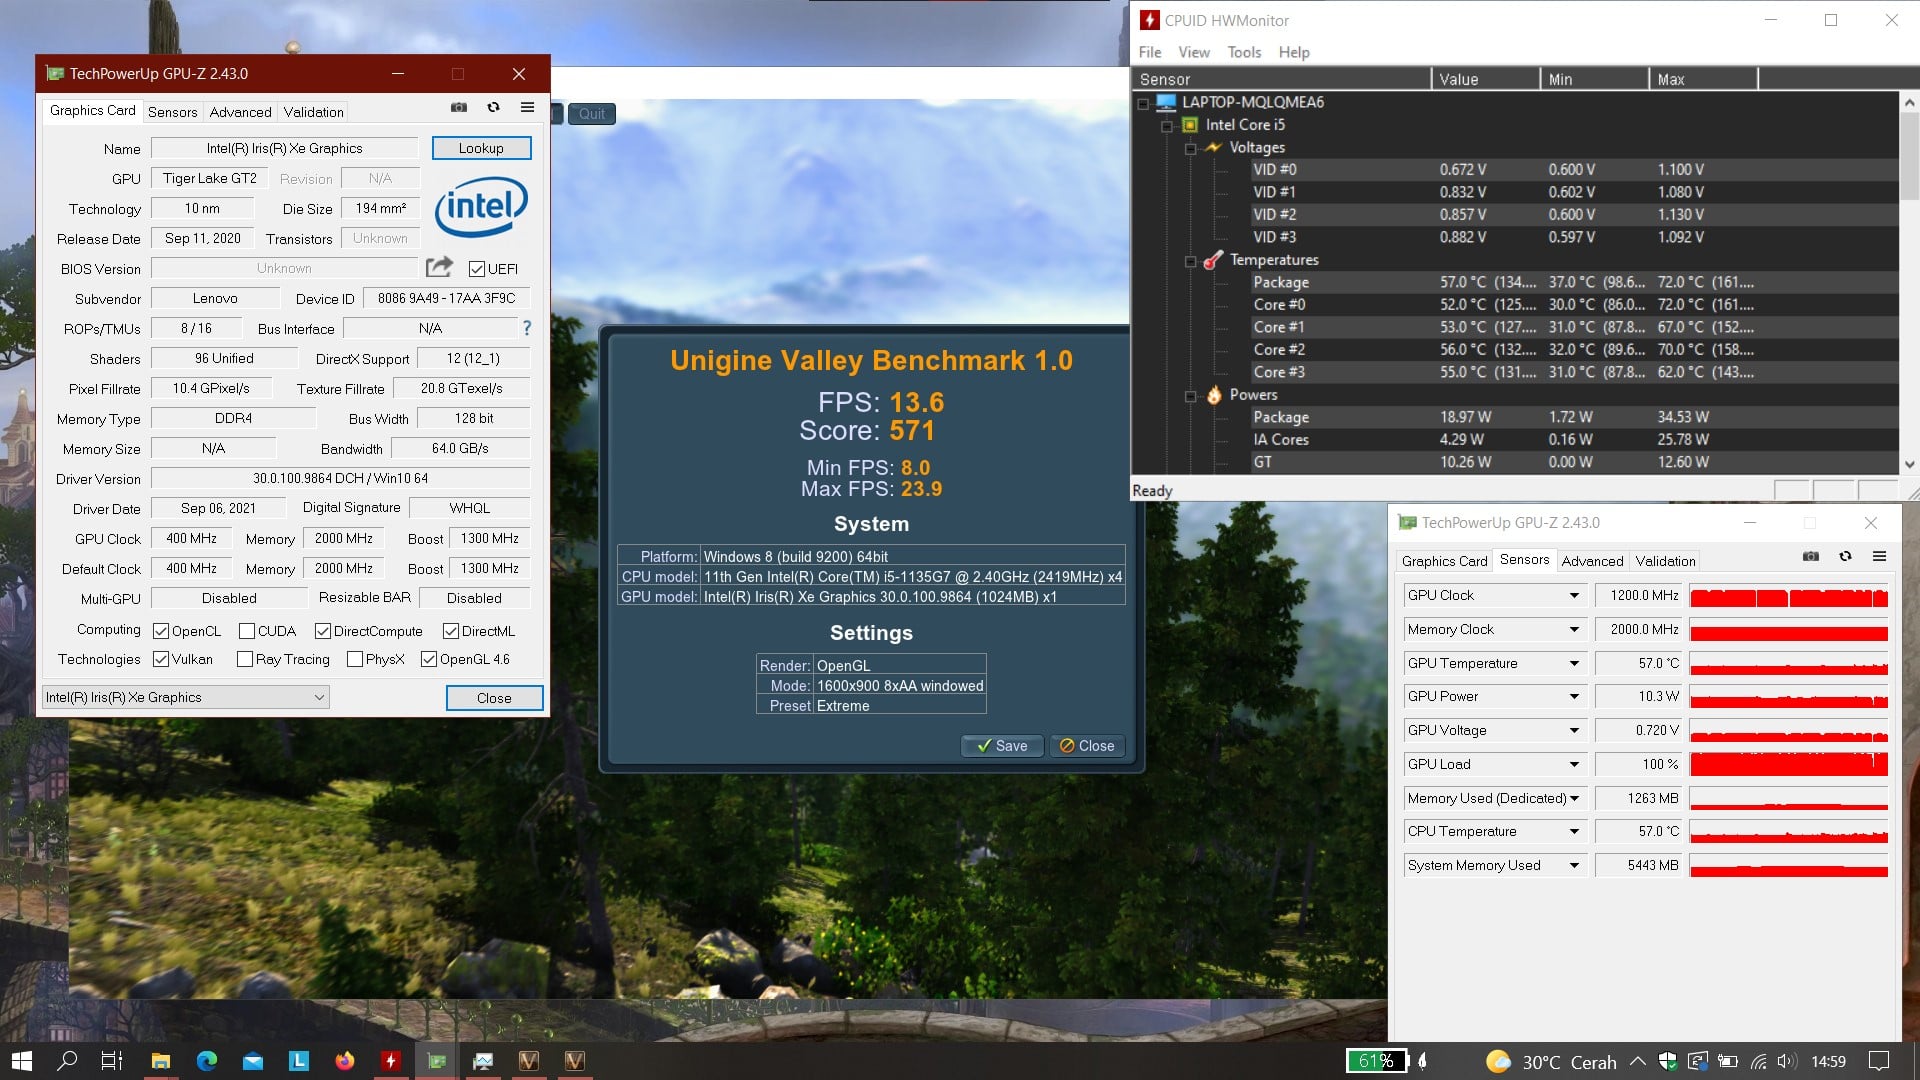Click the HWMonitor vertical scrollbar down arrow

coord(1909,464)
